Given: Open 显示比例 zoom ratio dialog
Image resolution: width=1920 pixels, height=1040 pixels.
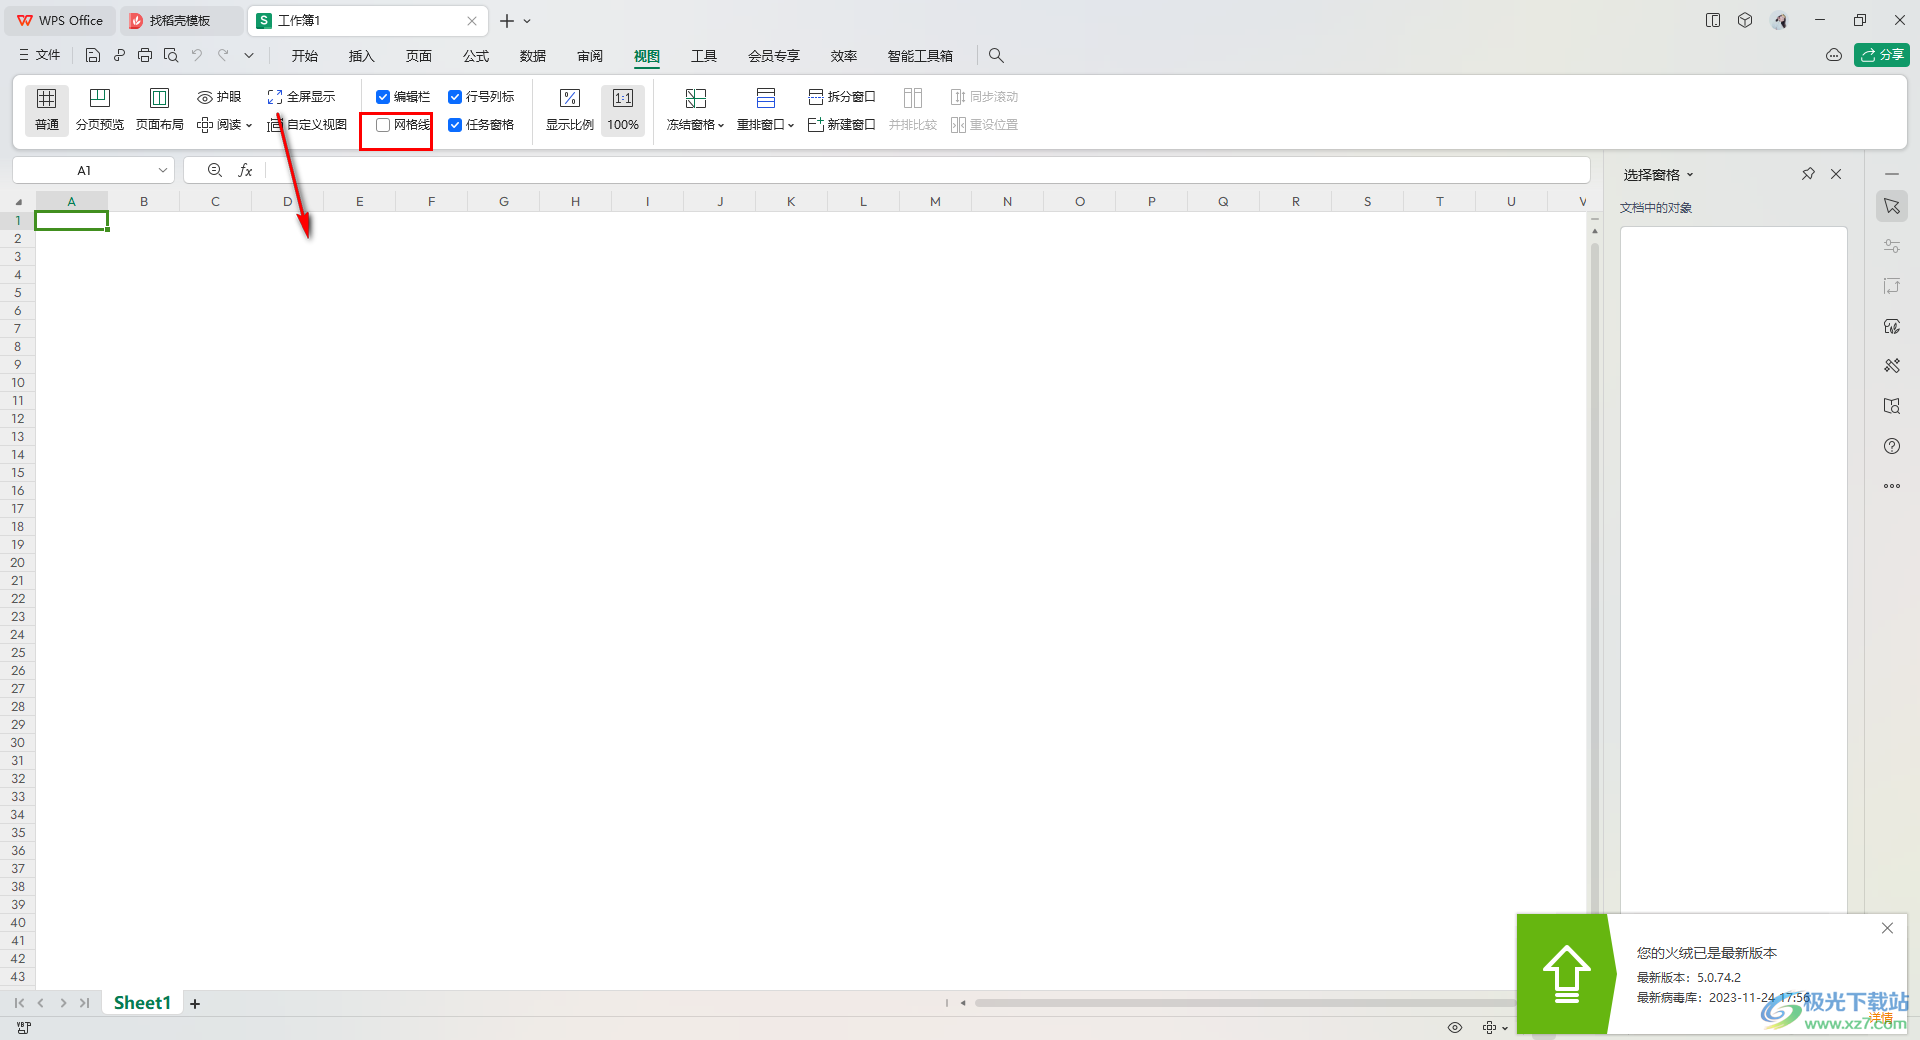Looking at the screenshot, I should pos(570,109).
